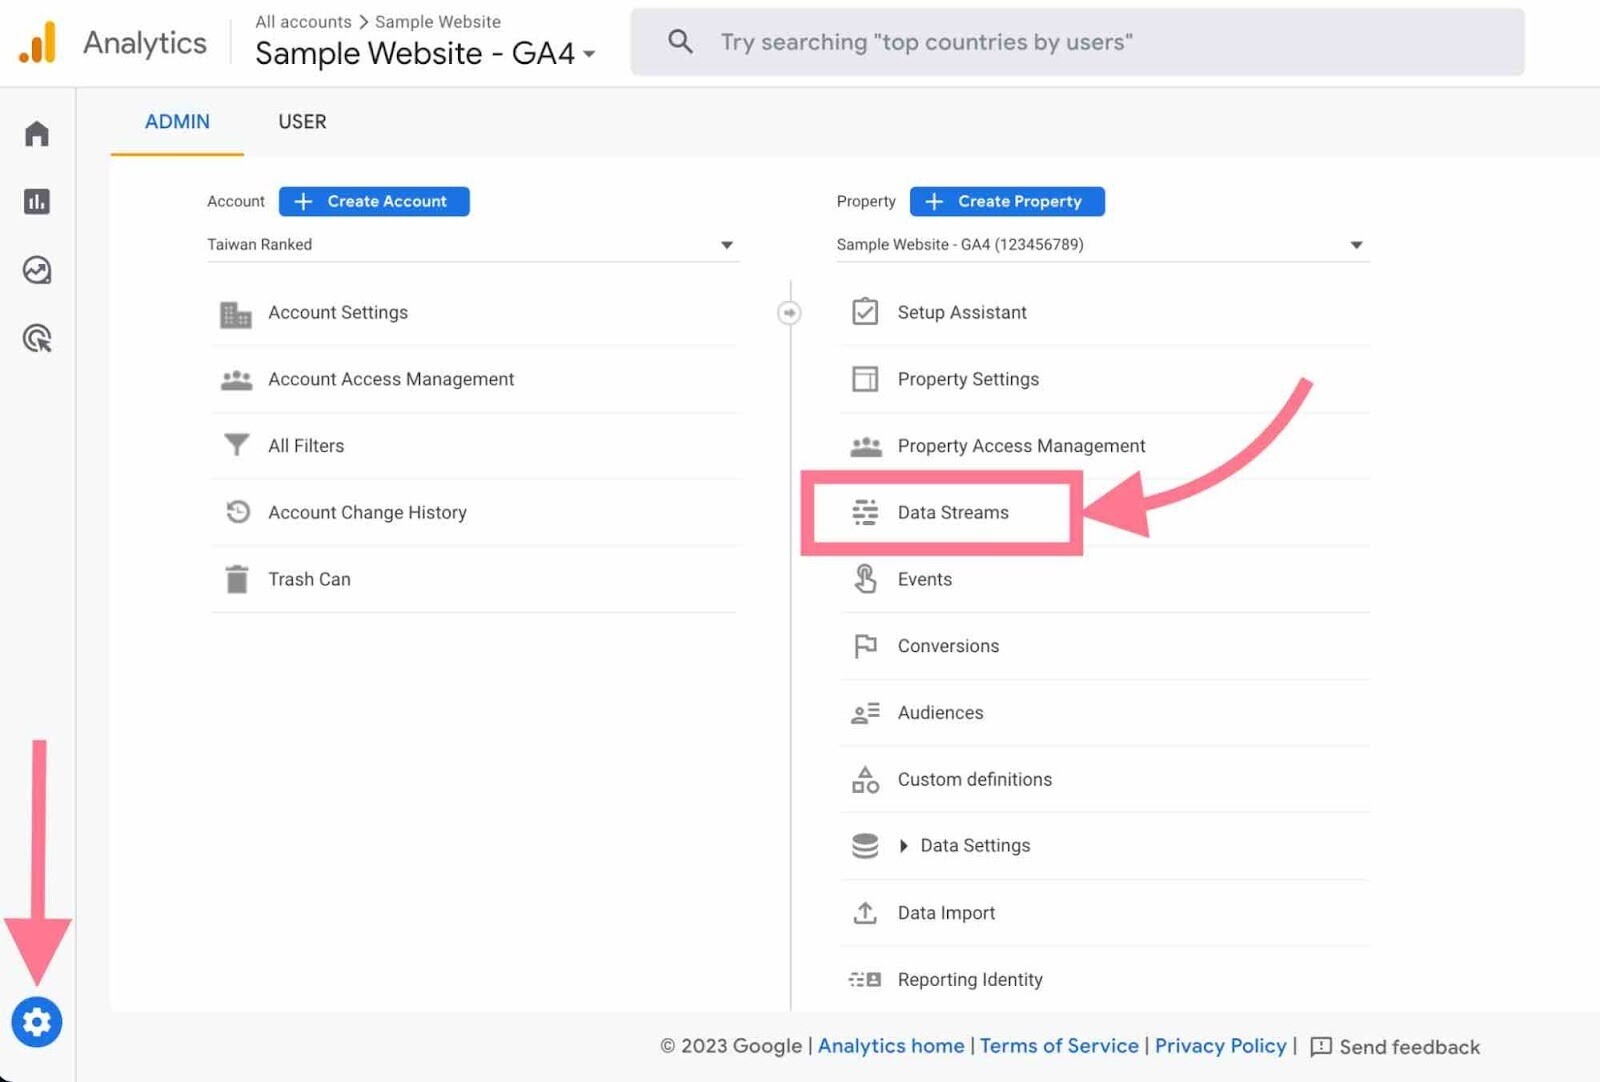
Task: Click the search magnifier icon
Action: [681, 41]
